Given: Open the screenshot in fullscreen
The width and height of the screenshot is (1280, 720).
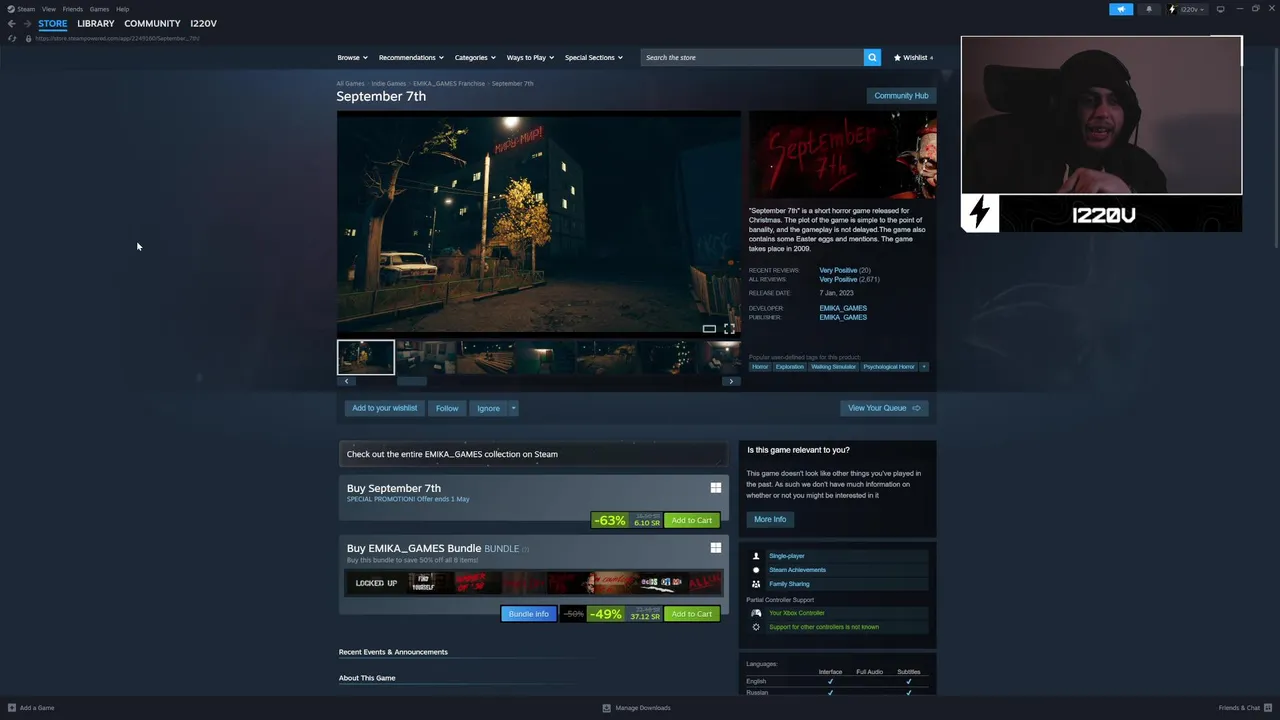Looking at the screenshot, I should [729, 328].
